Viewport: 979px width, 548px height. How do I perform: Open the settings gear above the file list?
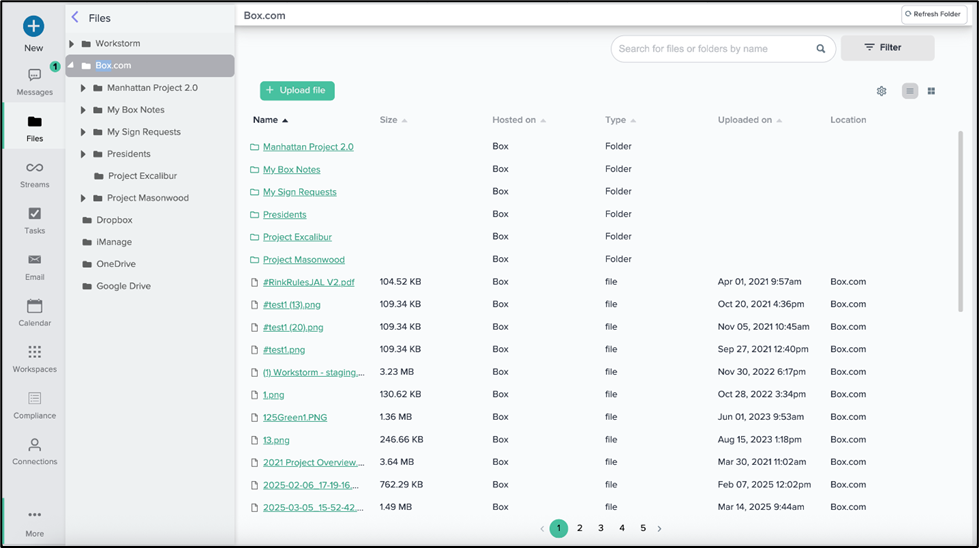tap(881, 91)
